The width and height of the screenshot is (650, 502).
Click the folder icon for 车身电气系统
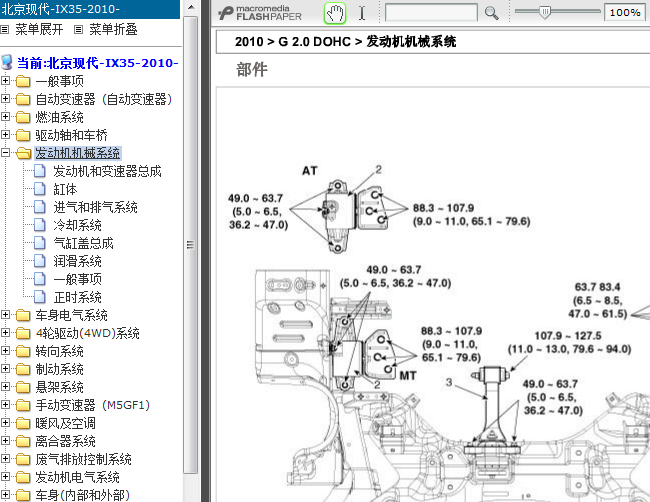pos(23,315)
